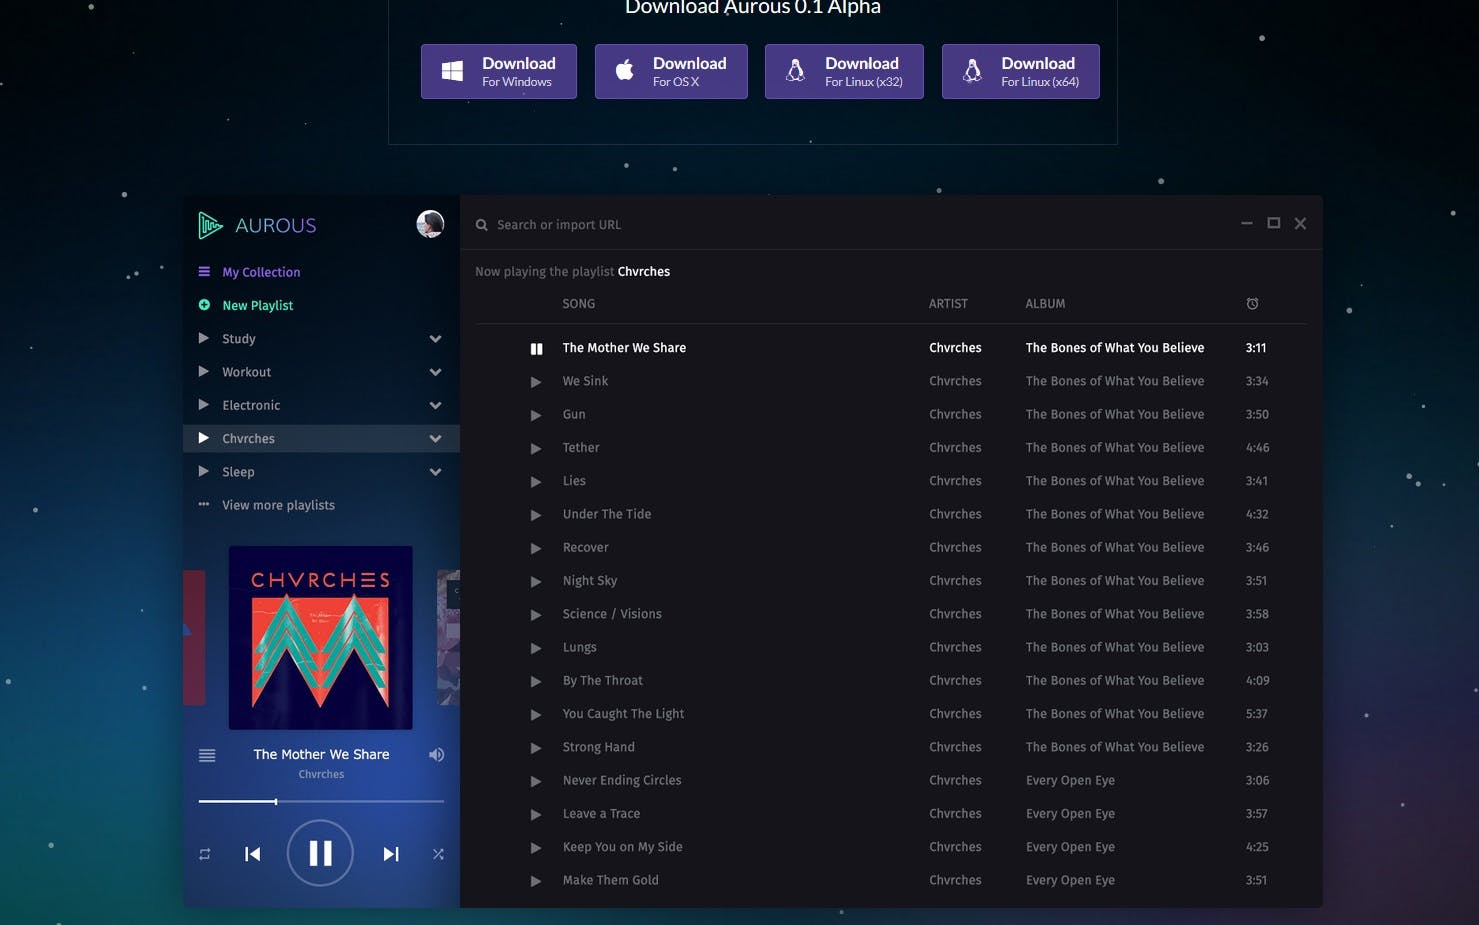
Task: Click Every Open Eye album for Leave a Trace
Action: (x=1070, y=814)
